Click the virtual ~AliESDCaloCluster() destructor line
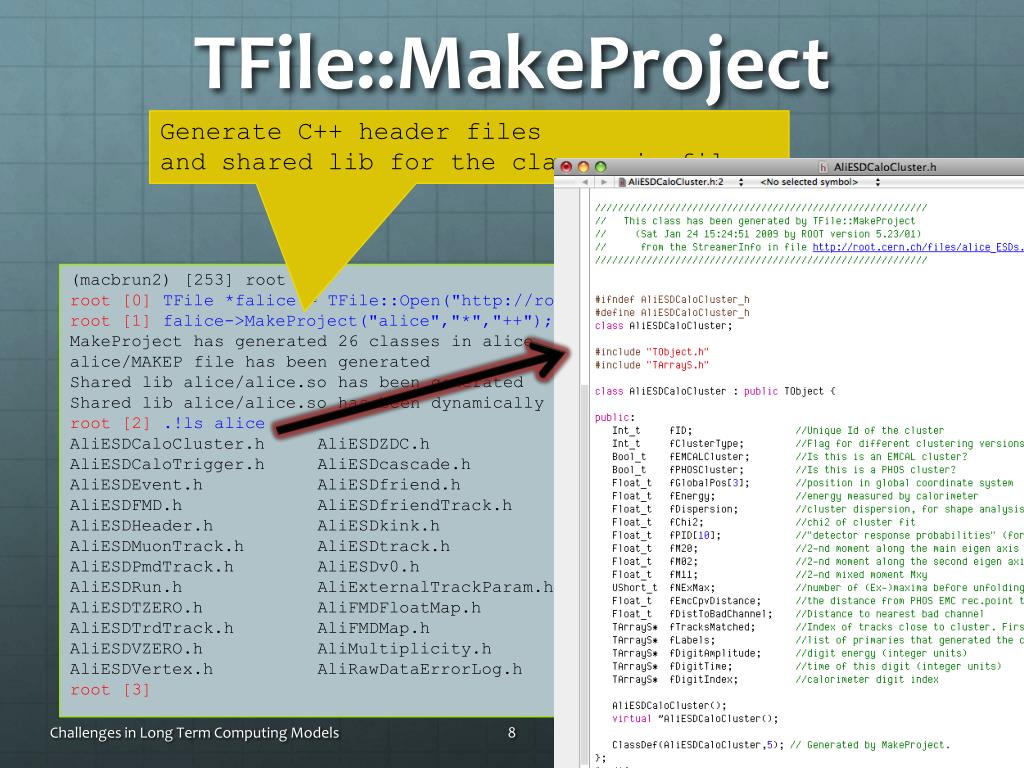Viewport: 1024px width, 768px height. click(x=695, y=719)
